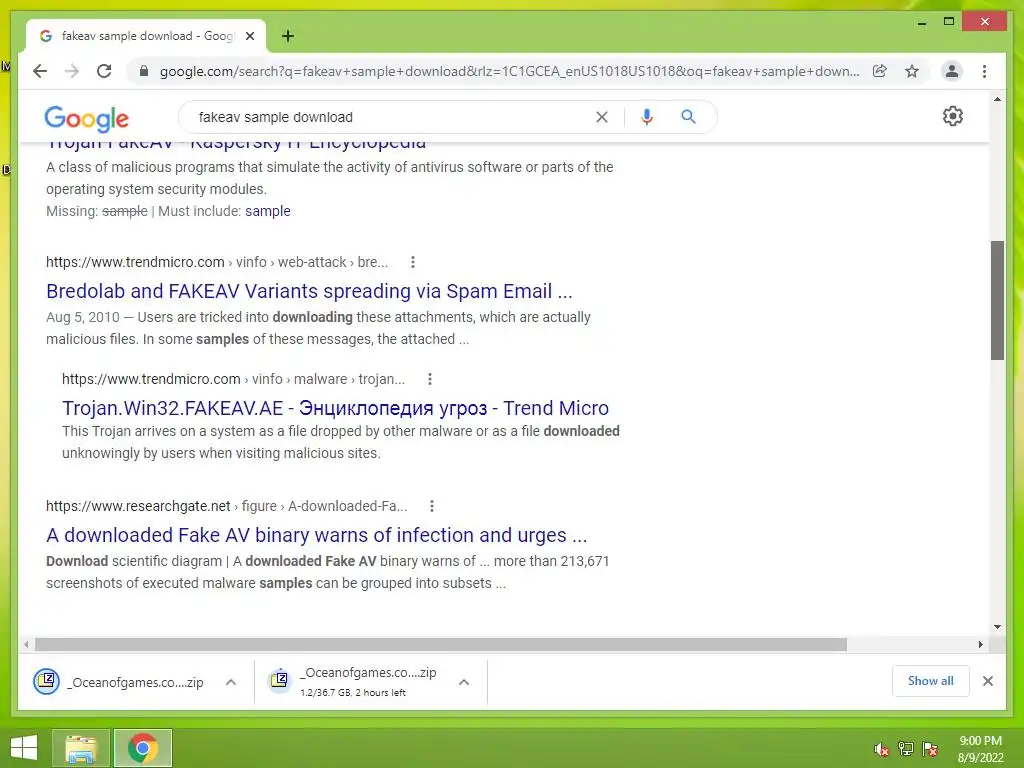Close the fakeav sample download tab
The width and height of the screenshot is (1024, 768).
tap(250, 36)
